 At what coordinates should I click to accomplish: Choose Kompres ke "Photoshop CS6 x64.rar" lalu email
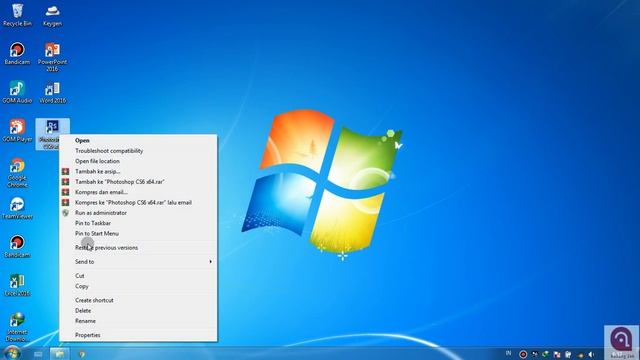pyautogui.click(x=138, y=202)
